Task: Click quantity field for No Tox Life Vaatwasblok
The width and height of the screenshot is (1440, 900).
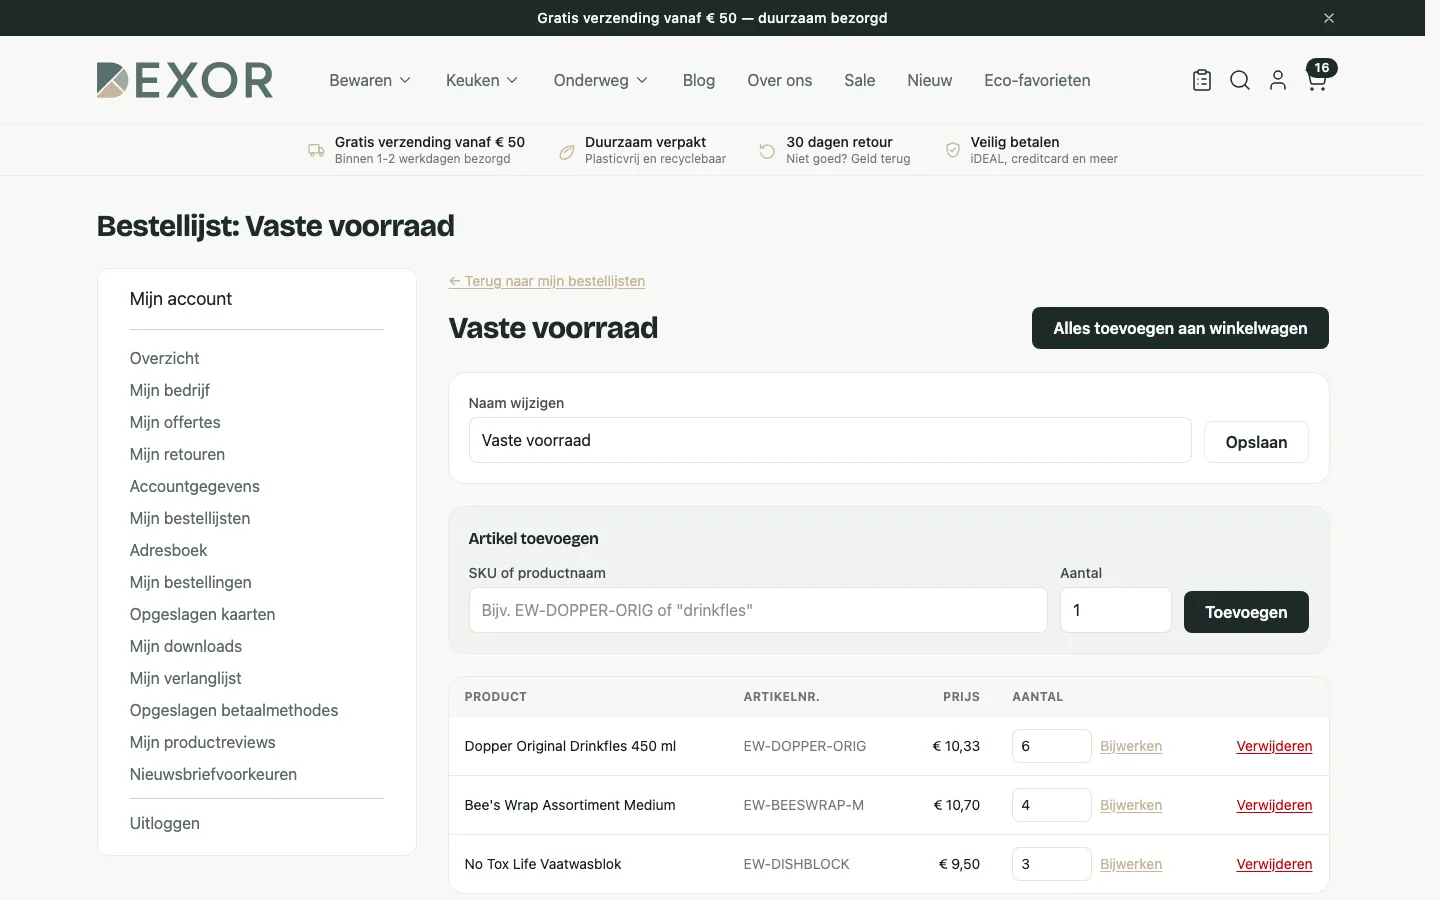Action: point(1052,864)
